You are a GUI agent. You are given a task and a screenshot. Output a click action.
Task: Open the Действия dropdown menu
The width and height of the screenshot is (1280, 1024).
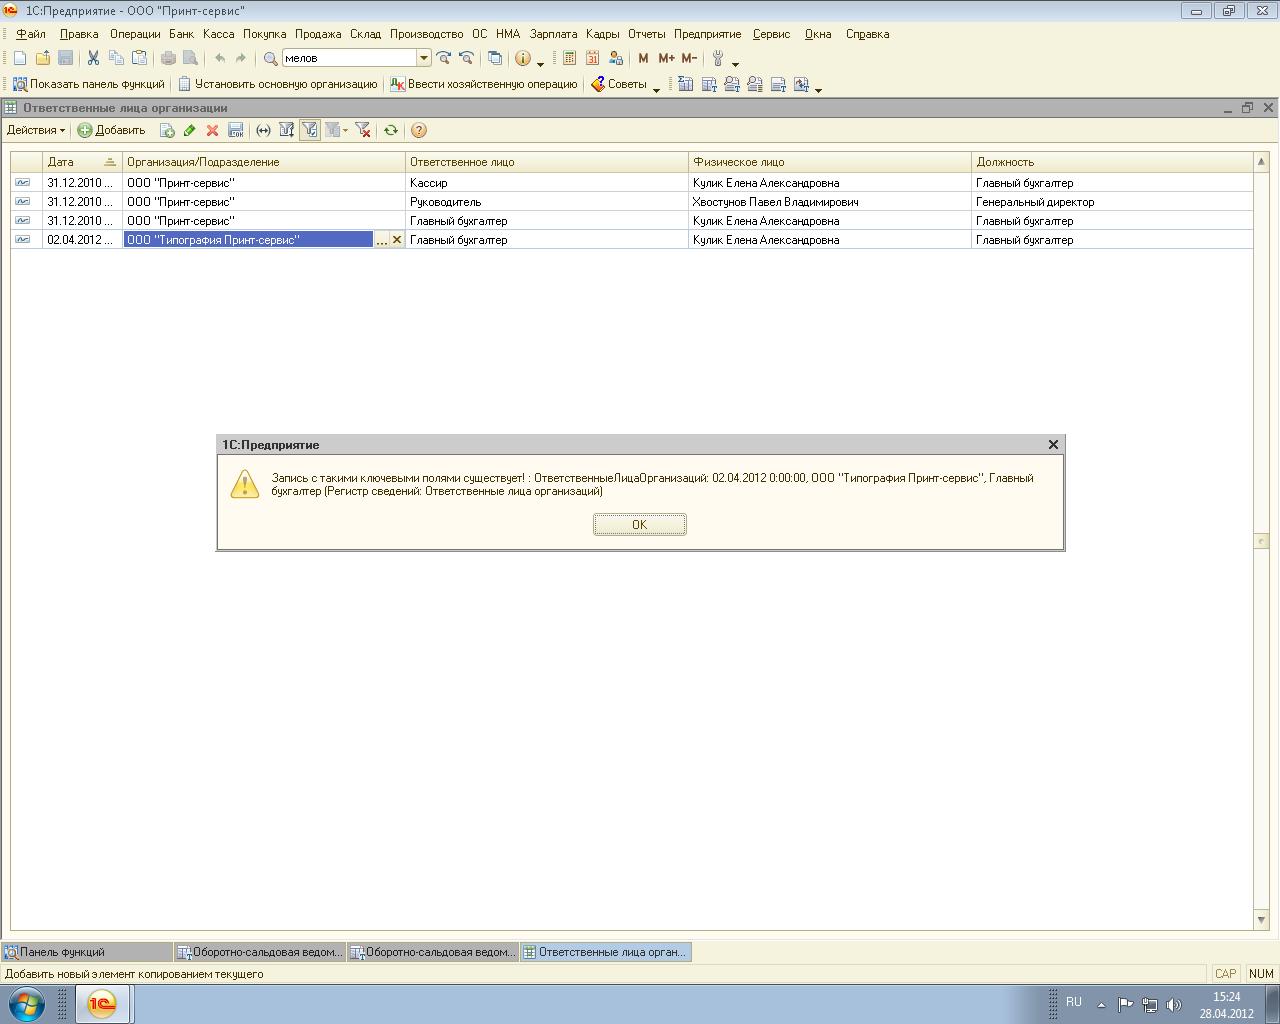coord(36,130)
